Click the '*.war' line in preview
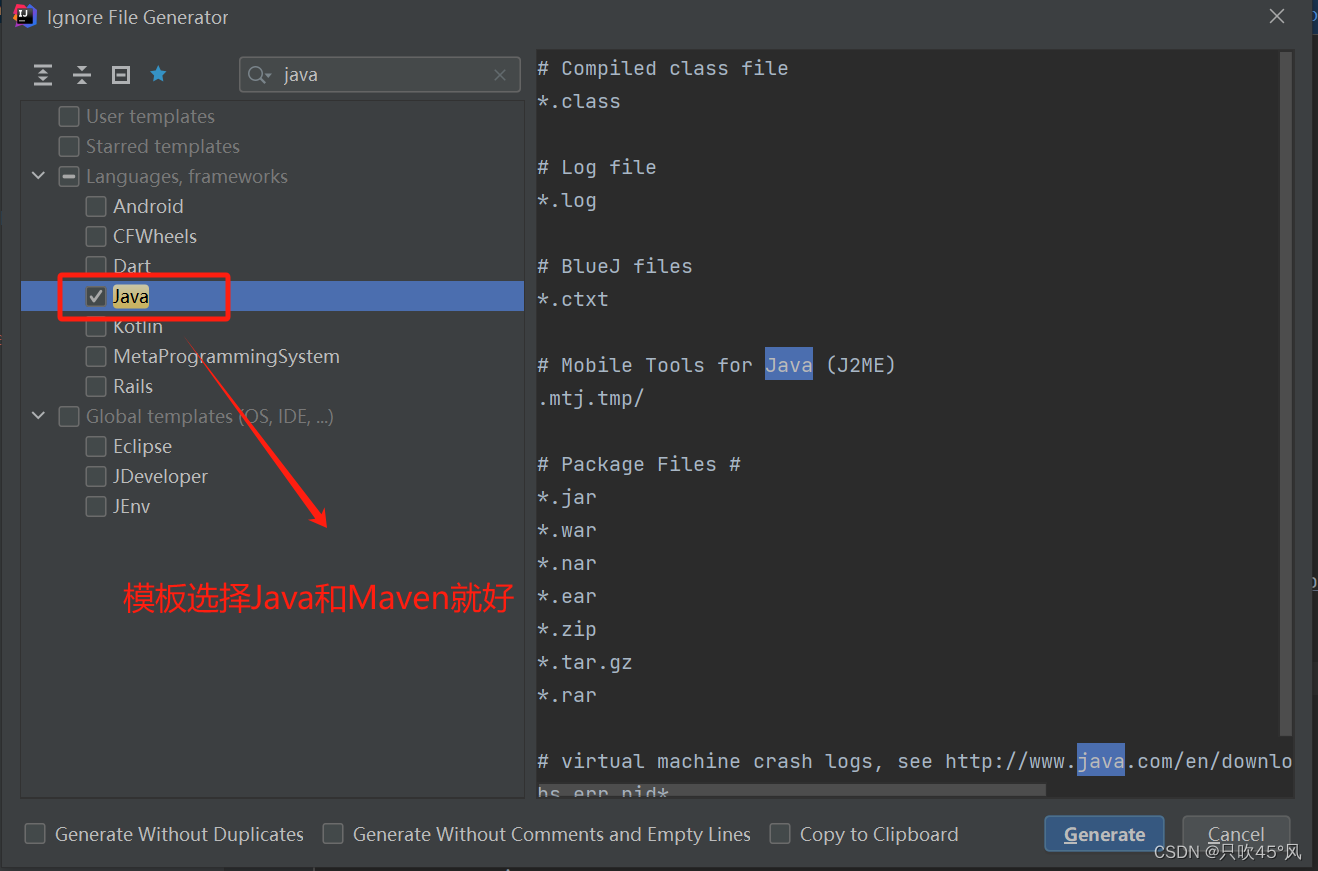Image resolution: width=1318 pixels, height=871 pixels. (x=567, y=530)
